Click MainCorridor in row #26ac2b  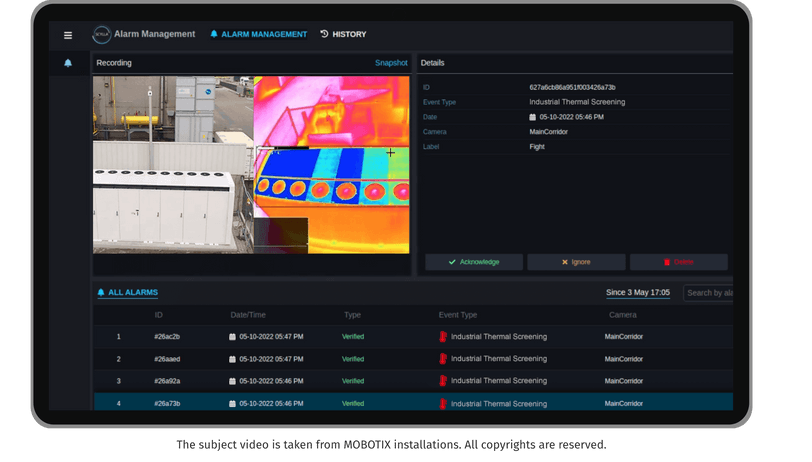(624, 337)
